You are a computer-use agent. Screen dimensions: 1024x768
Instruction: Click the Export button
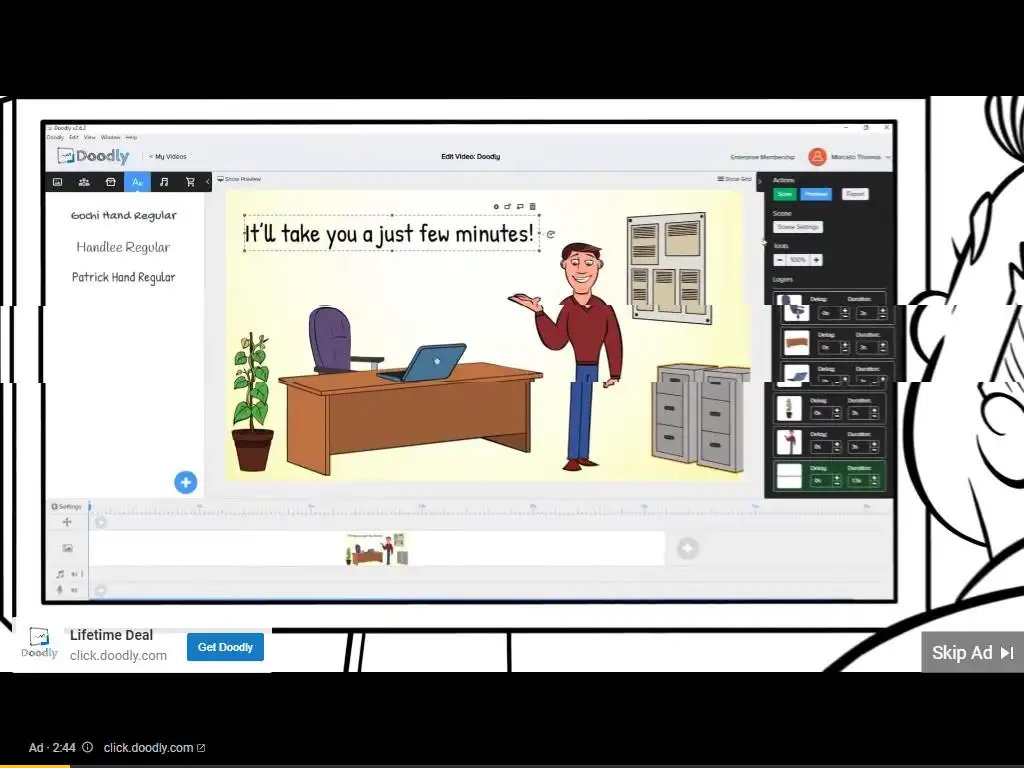(x=855, y=194)
